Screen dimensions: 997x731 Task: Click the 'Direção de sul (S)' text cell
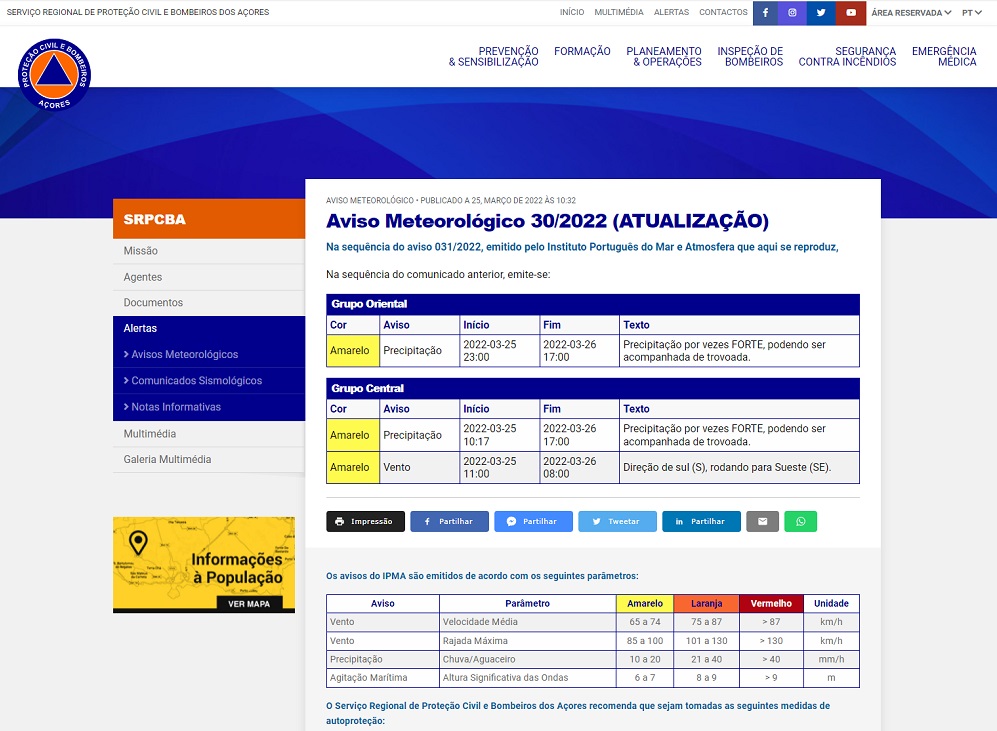point(739,467)
